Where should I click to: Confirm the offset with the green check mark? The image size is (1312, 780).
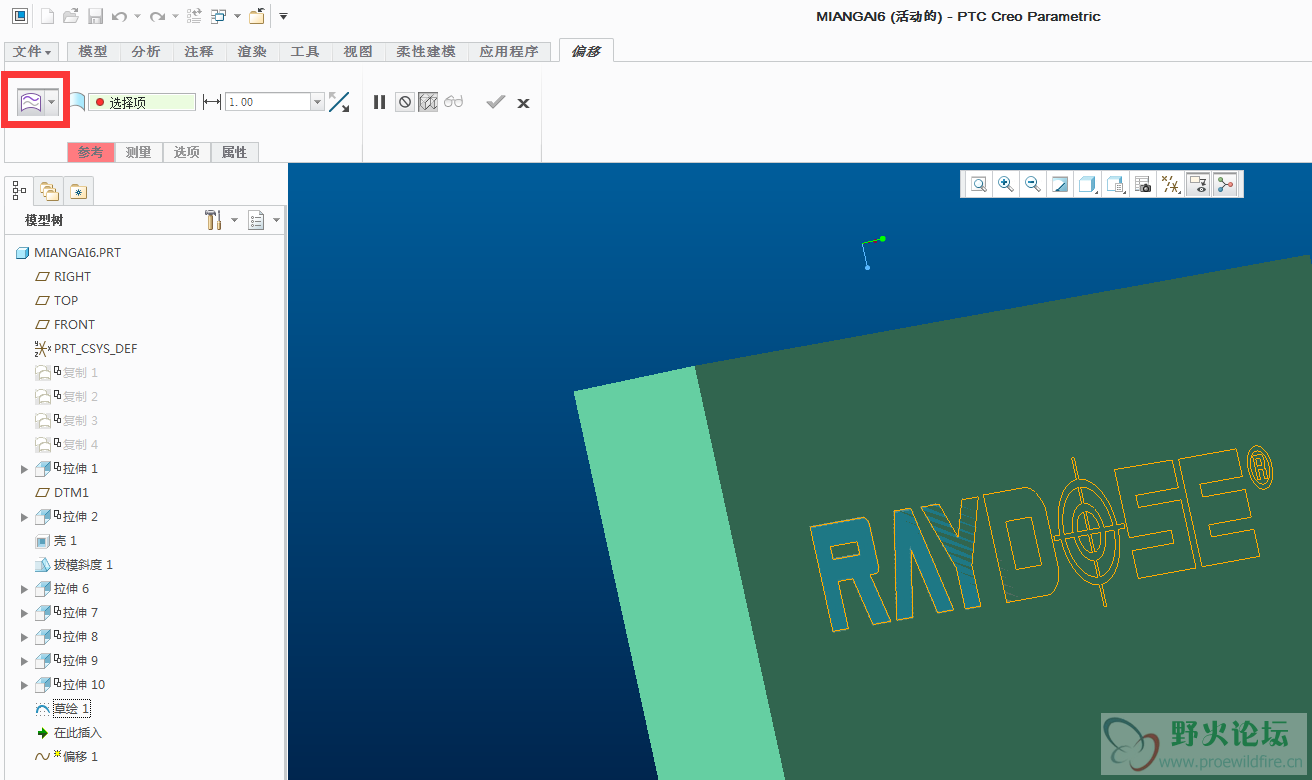[495, 102]
